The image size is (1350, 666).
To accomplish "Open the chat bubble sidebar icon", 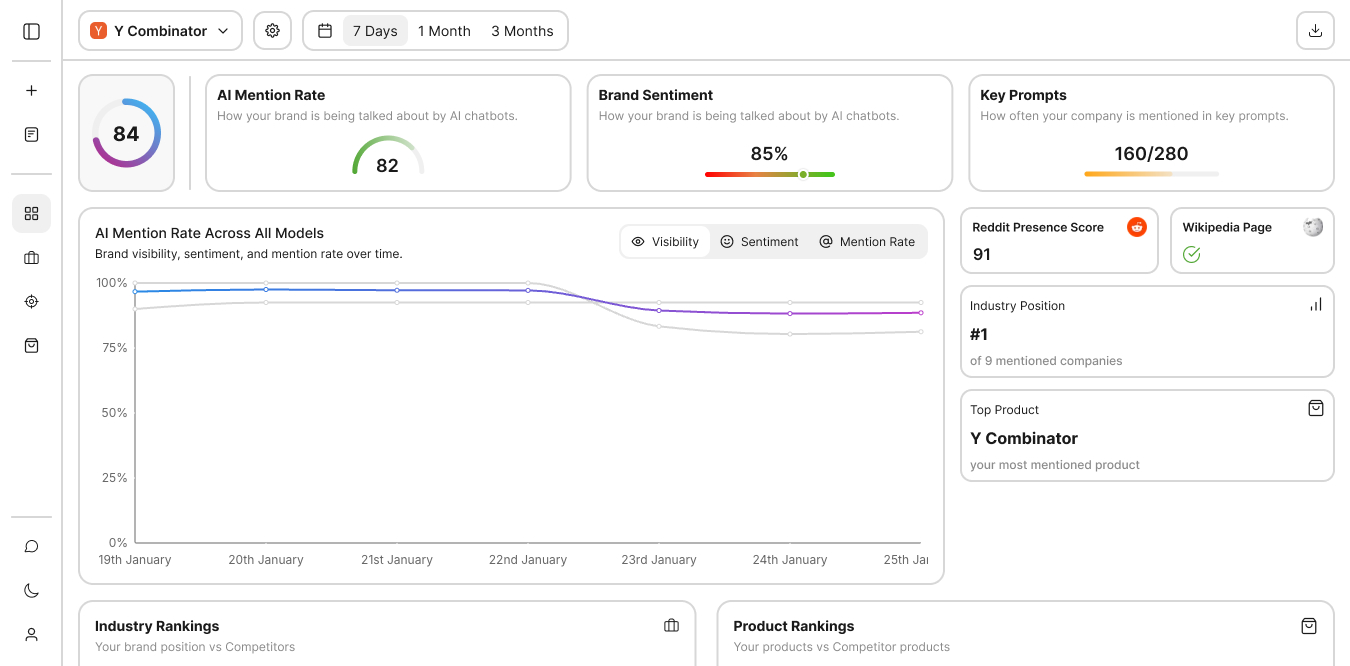I will 31,546.
